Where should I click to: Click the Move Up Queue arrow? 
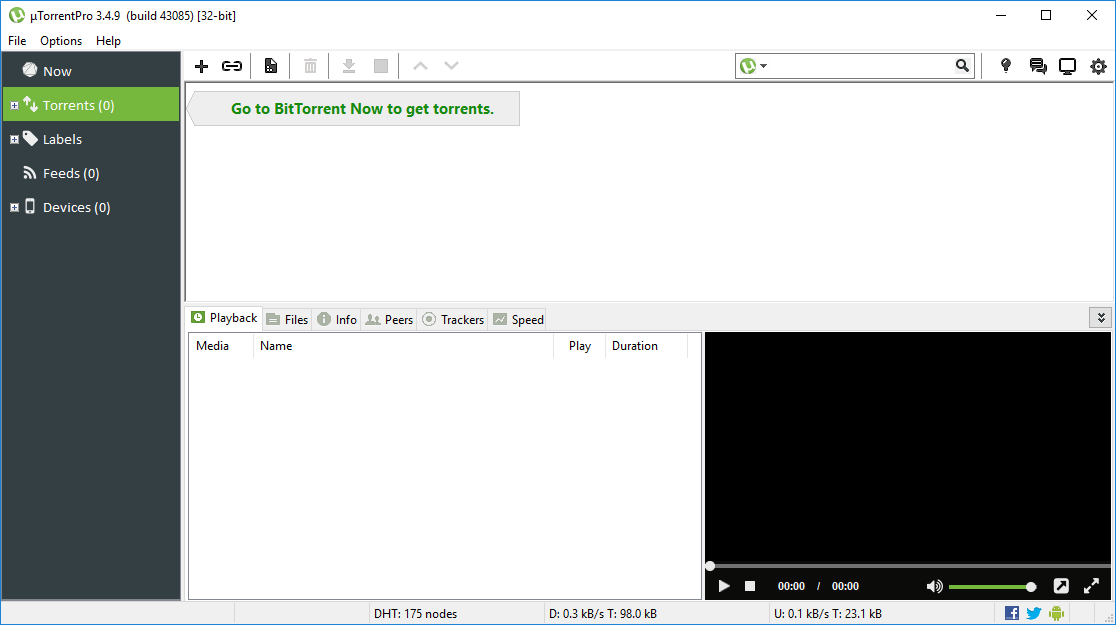click(421, 66)
